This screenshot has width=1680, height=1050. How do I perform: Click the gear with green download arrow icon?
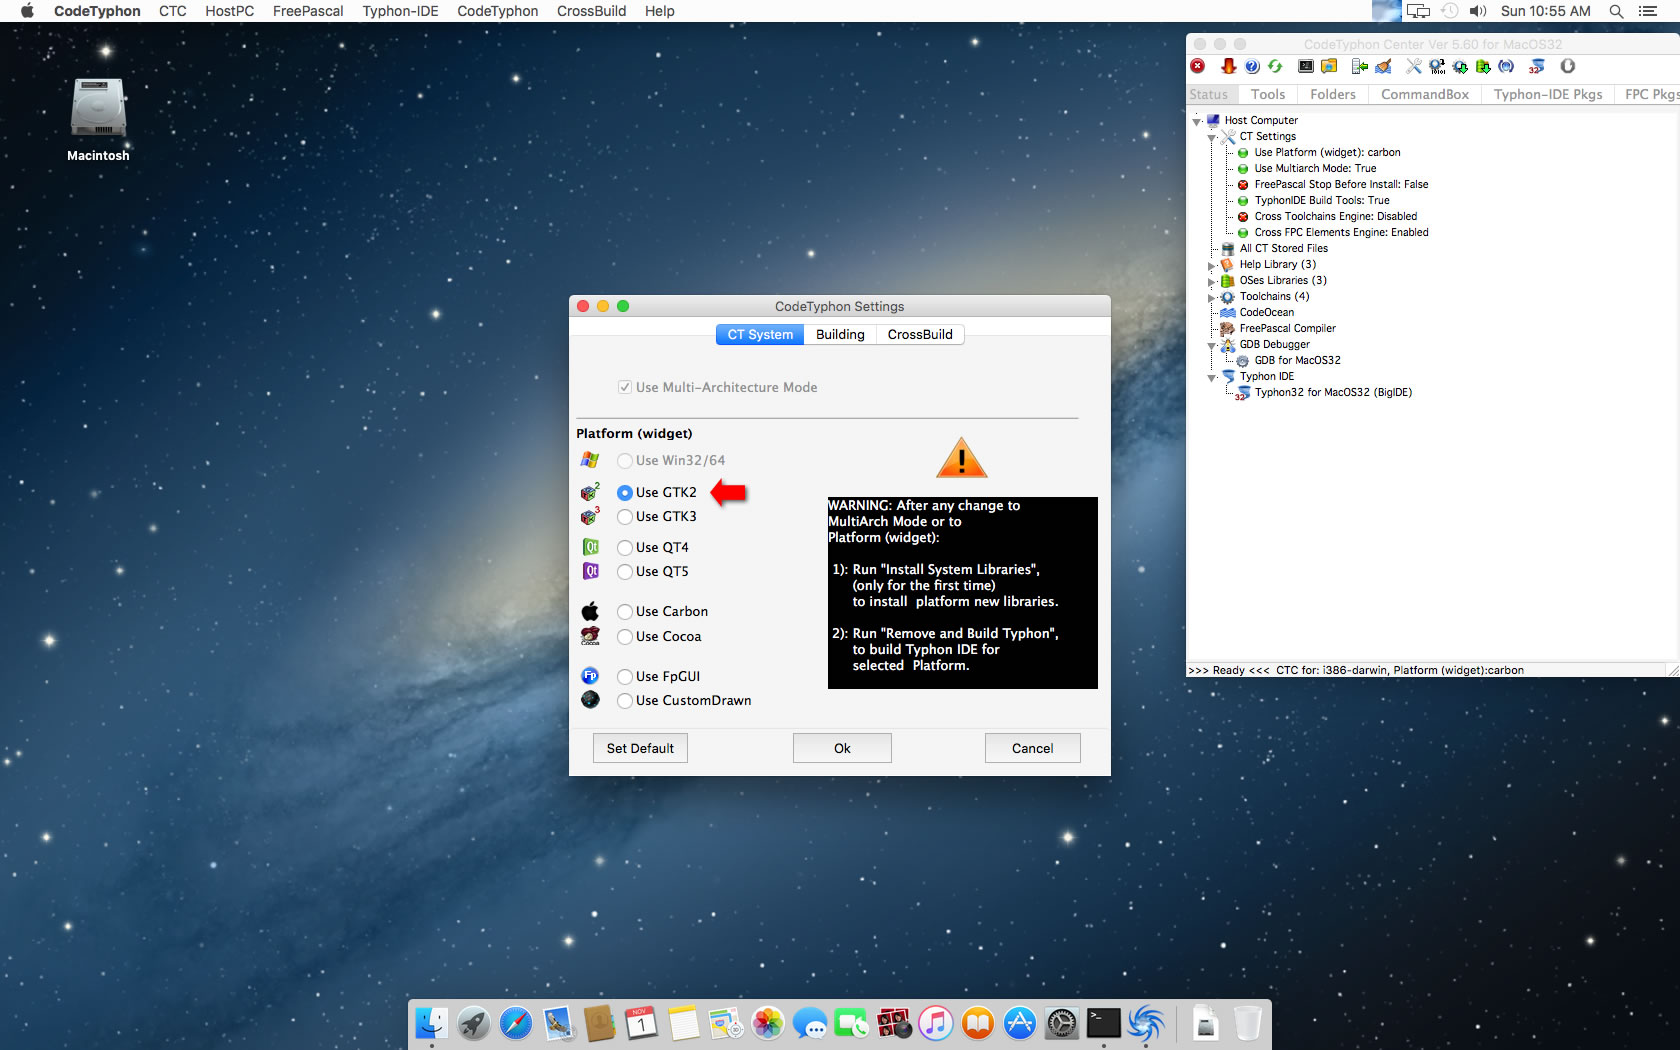(1460, 66)
